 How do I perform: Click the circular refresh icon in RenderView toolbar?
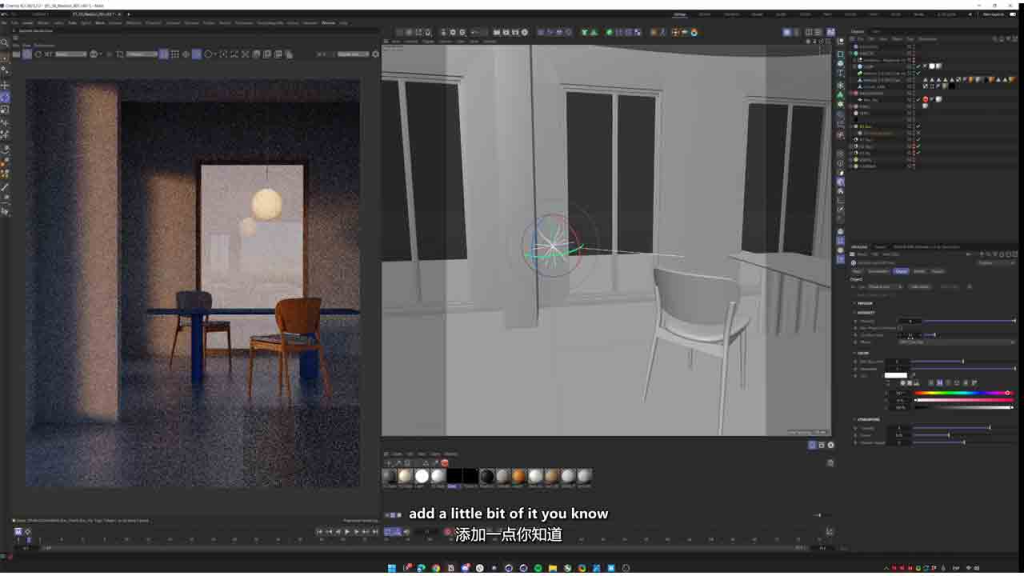38,54
